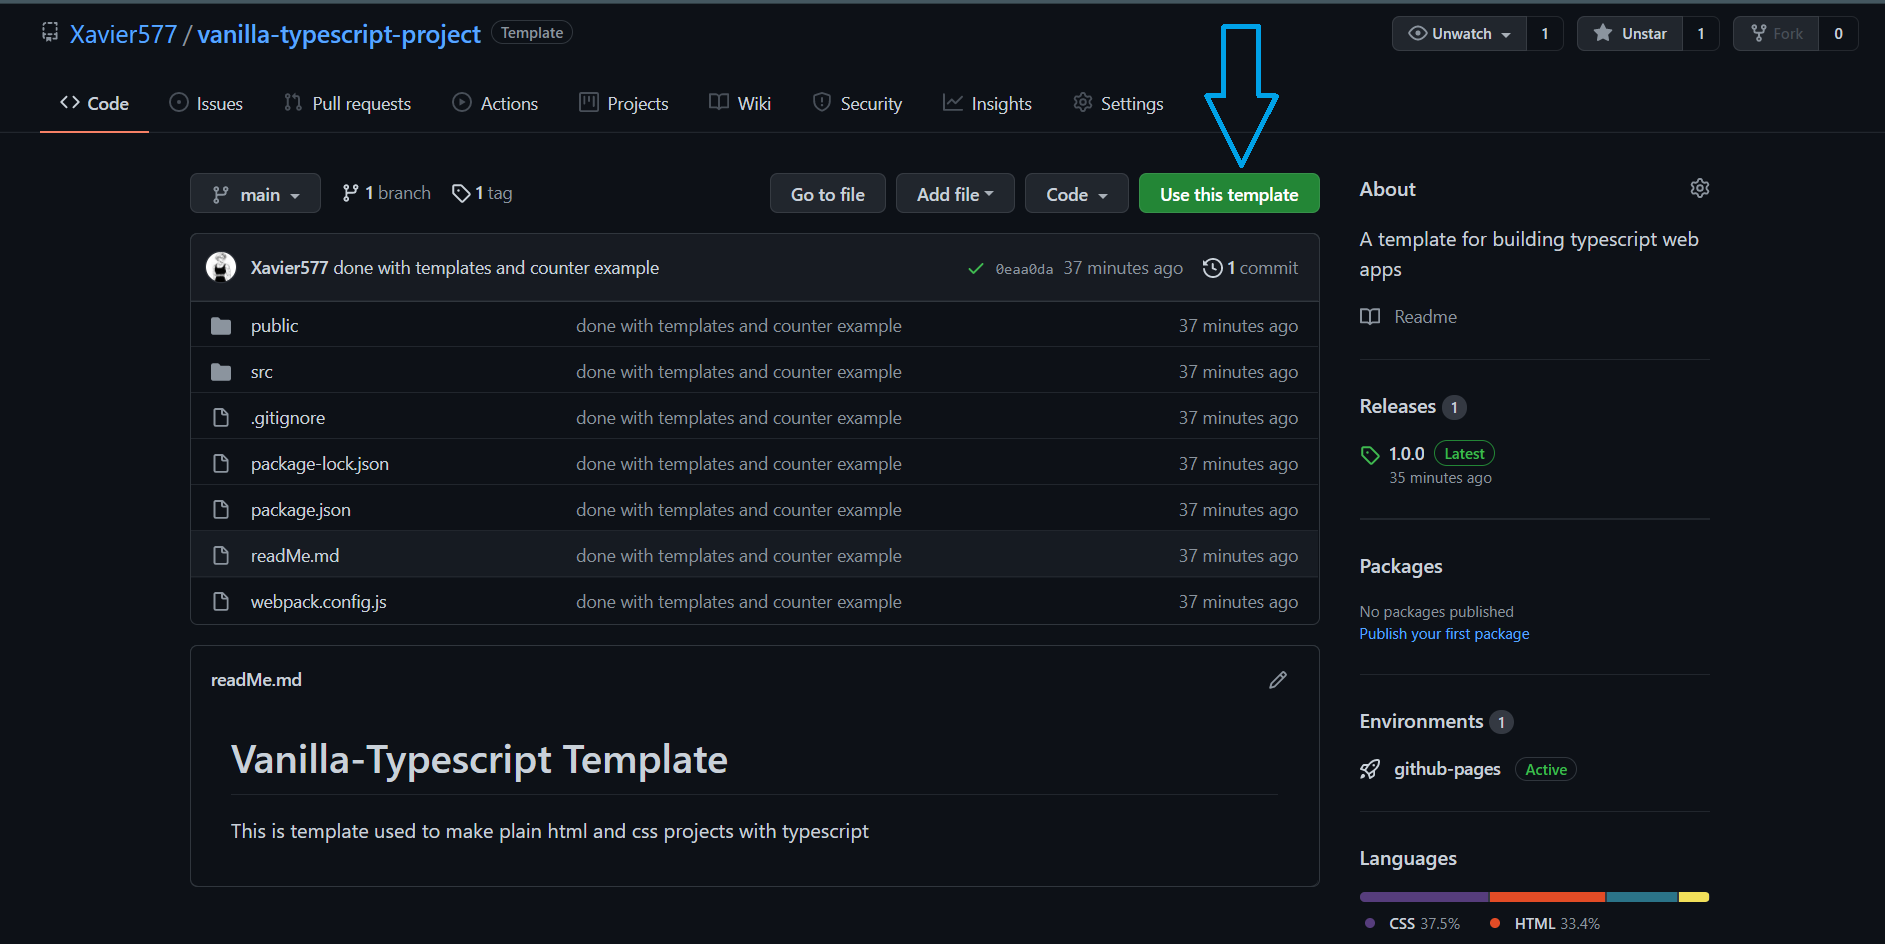Go to the Actions tab

(495, 103)
